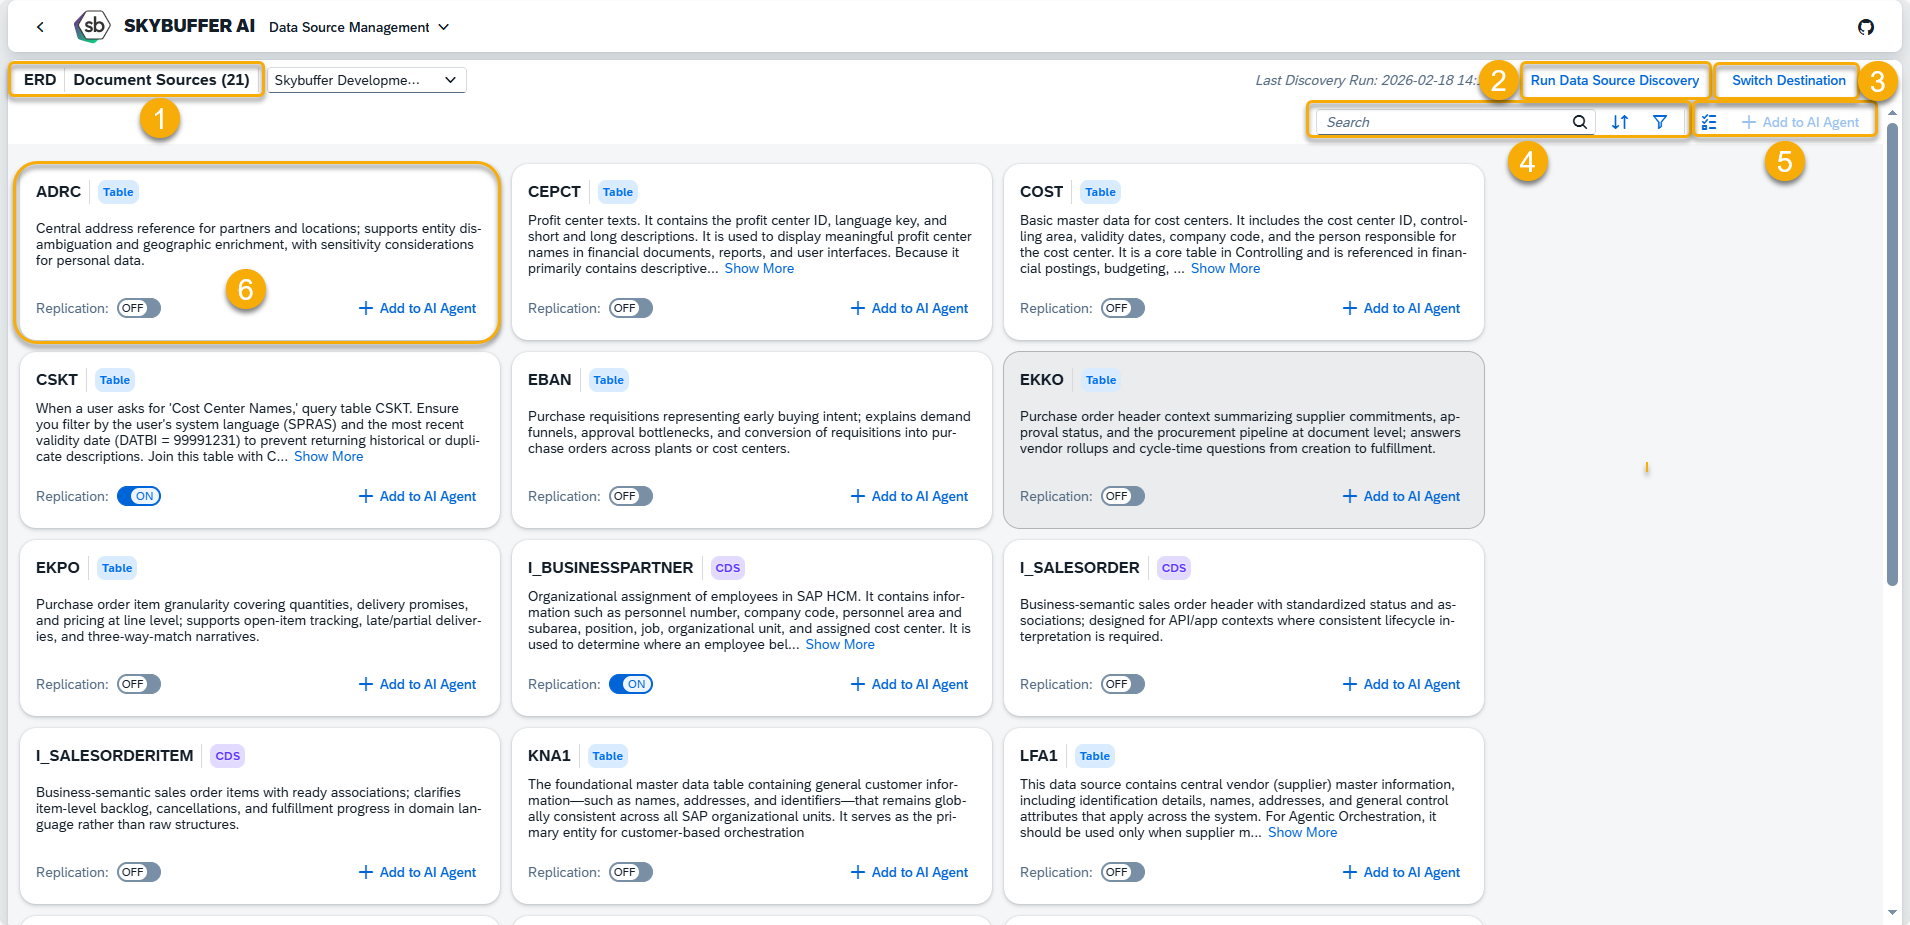Turn on replication for ADRC
Screen dimensions: 1910x925
point(138,308)
